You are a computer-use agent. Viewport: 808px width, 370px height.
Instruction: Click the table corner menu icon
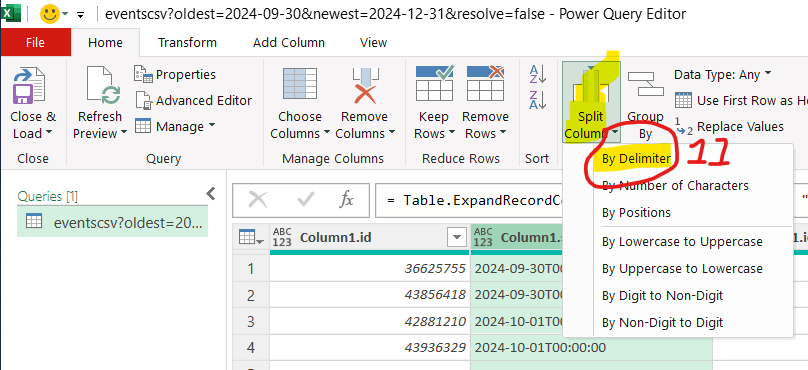pos(251,238)
